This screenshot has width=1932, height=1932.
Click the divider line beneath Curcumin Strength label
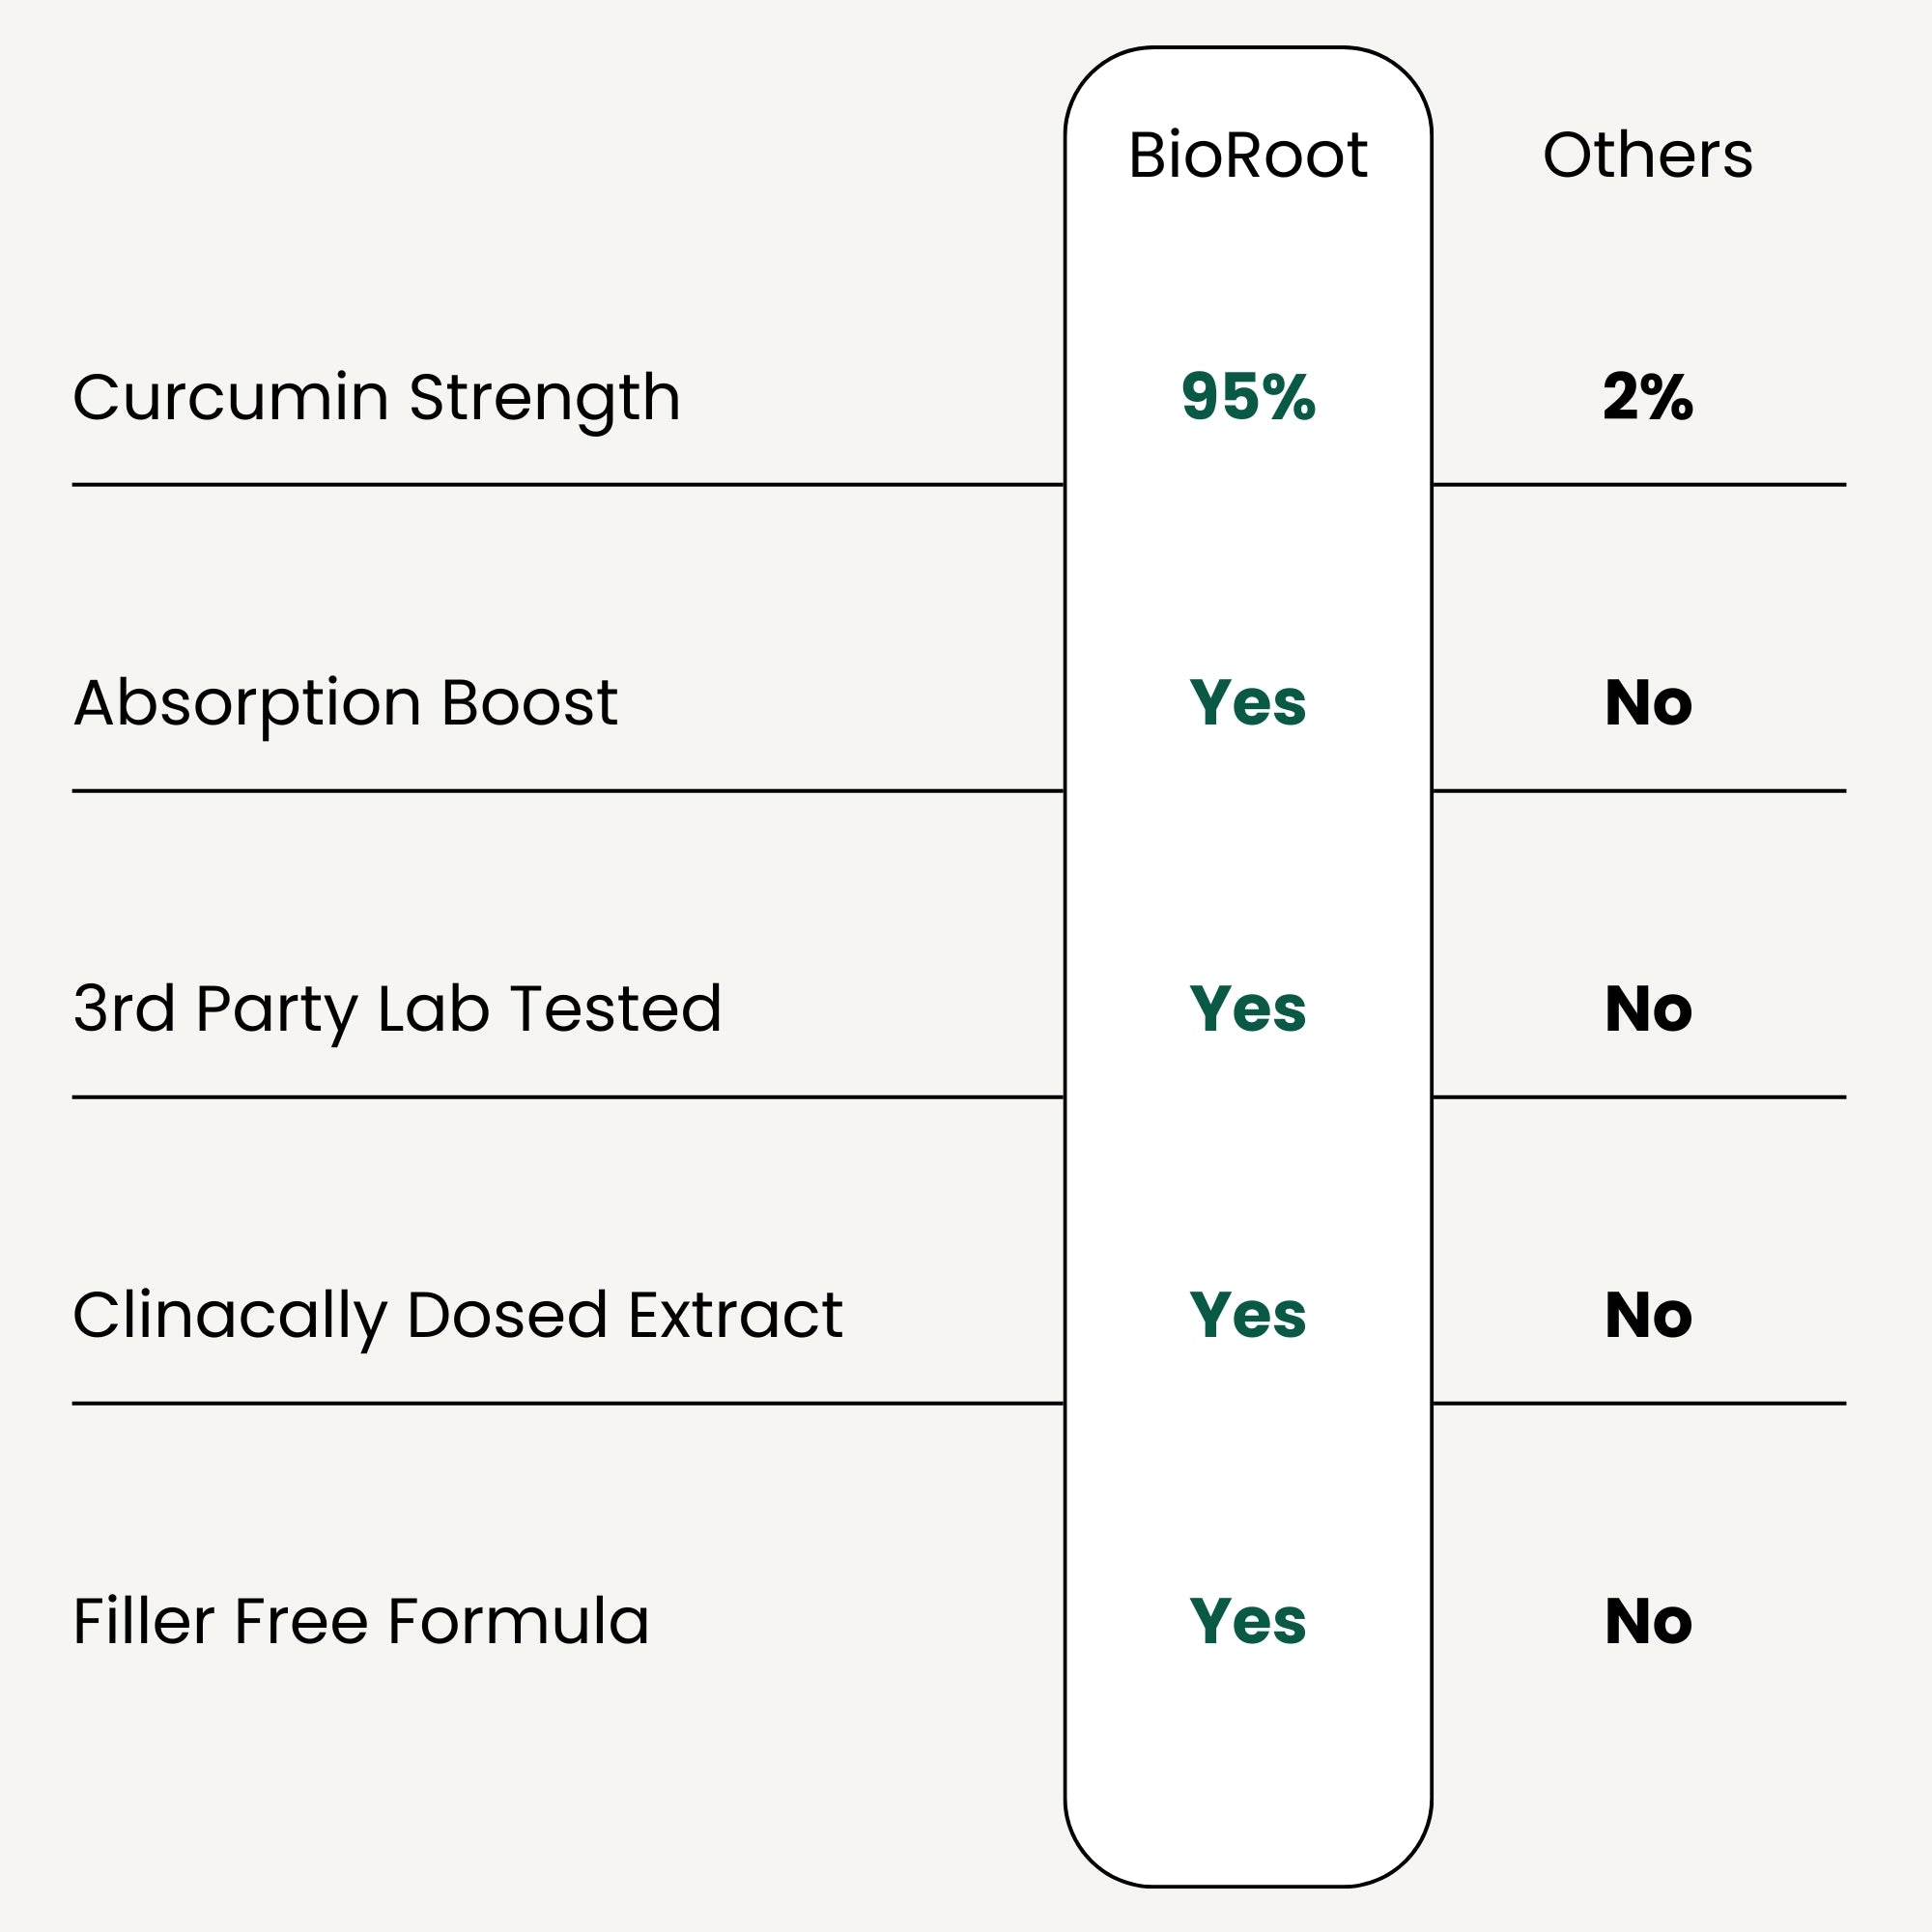pos(566,485)
